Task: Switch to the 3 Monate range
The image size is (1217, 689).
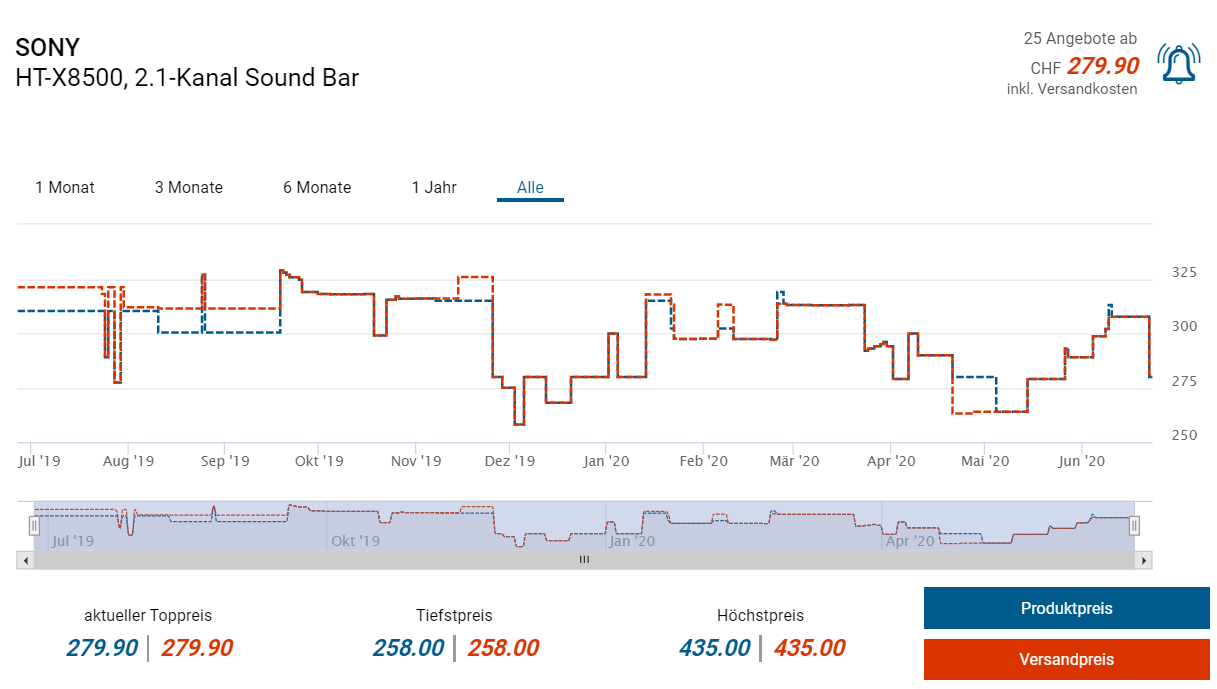Action: 189,187
